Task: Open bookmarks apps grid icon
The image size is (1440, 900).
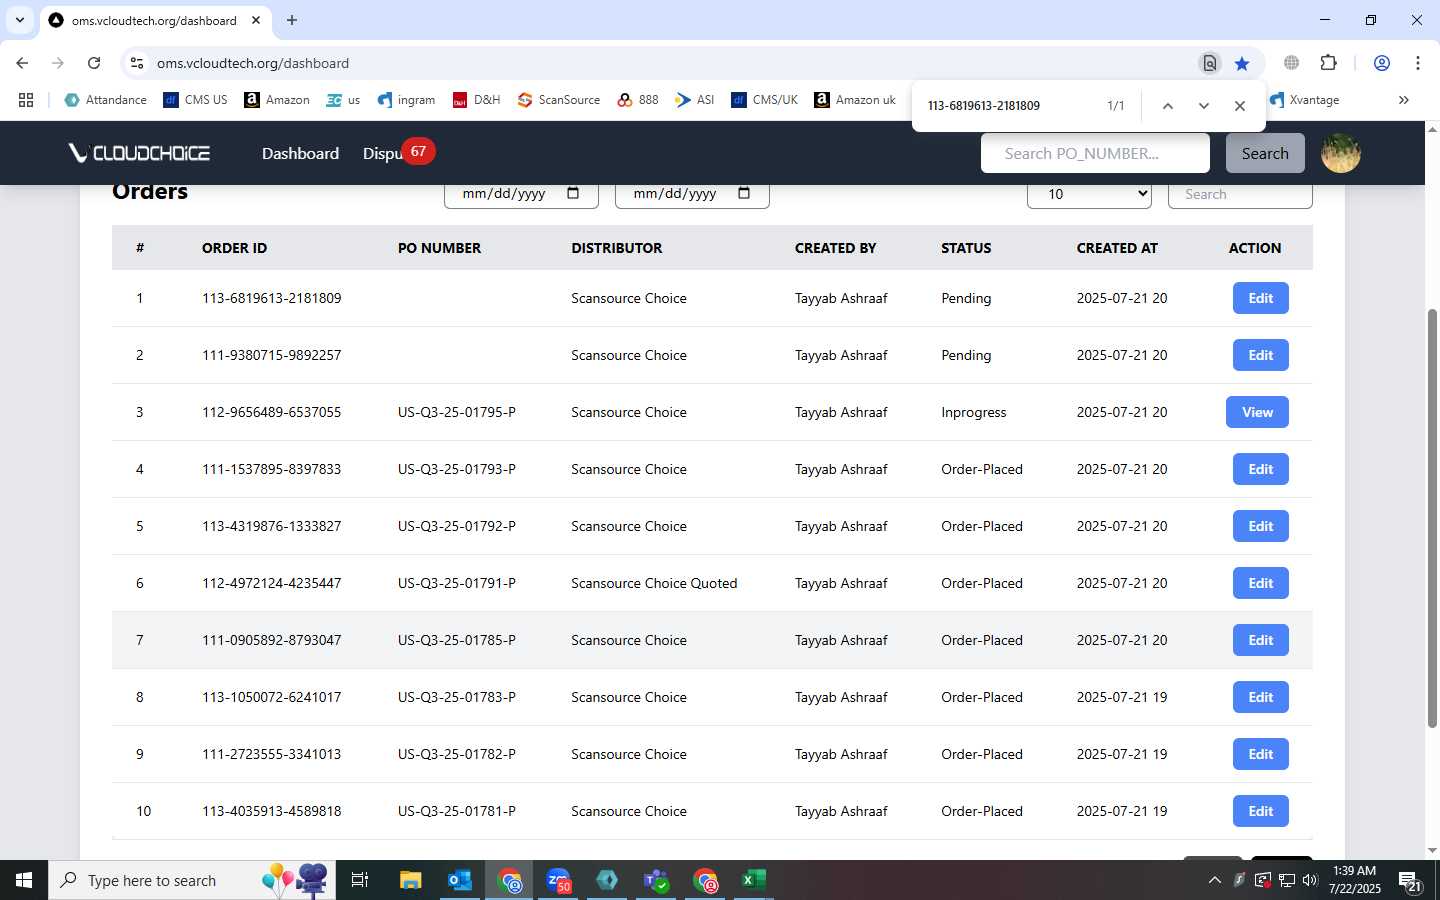Action: [x=26, y=100]
